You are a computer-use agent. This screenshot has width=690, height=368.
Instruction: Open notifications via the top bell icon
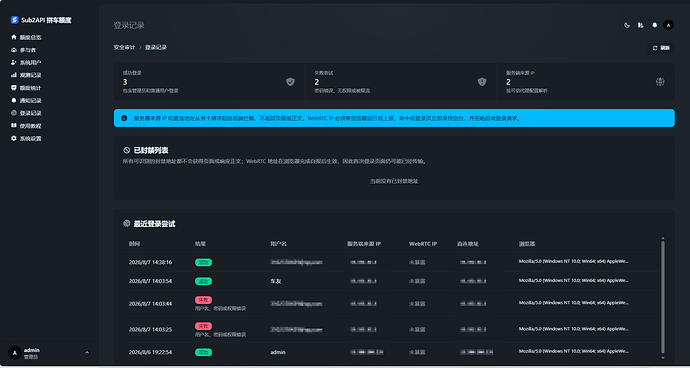(x=655, y=25)
